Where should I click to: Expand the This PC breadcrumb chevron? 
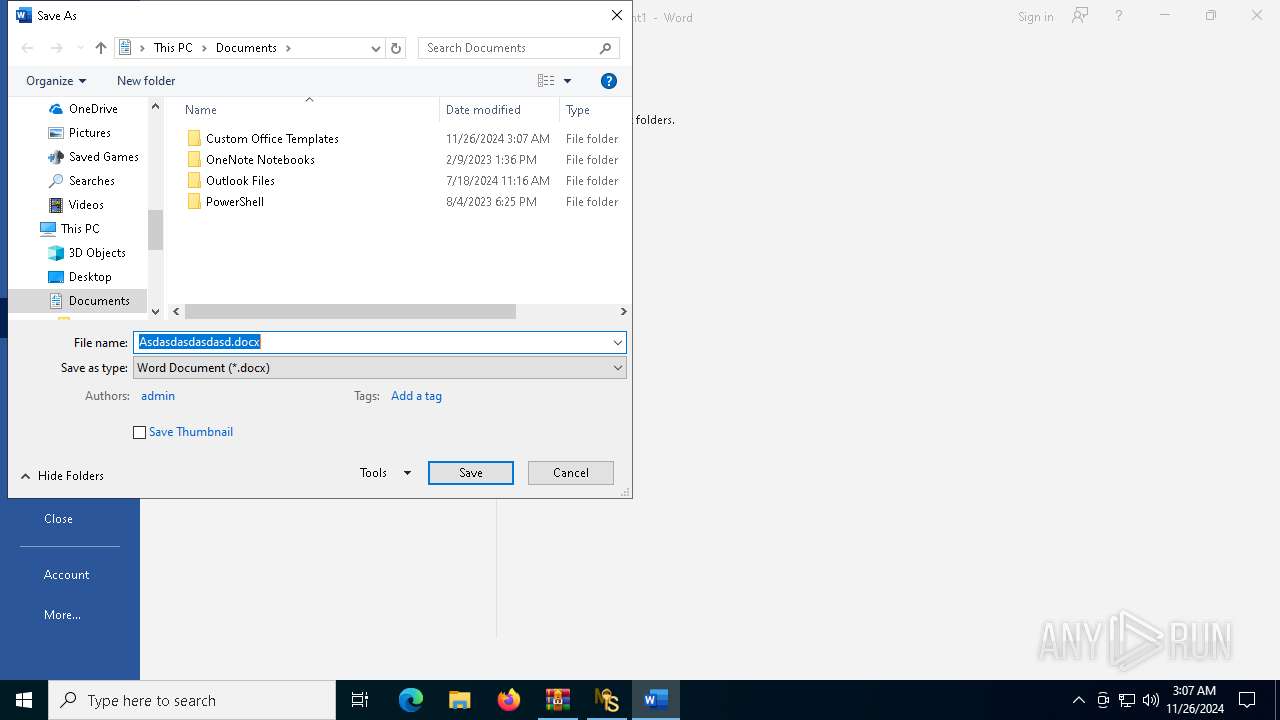204,48
